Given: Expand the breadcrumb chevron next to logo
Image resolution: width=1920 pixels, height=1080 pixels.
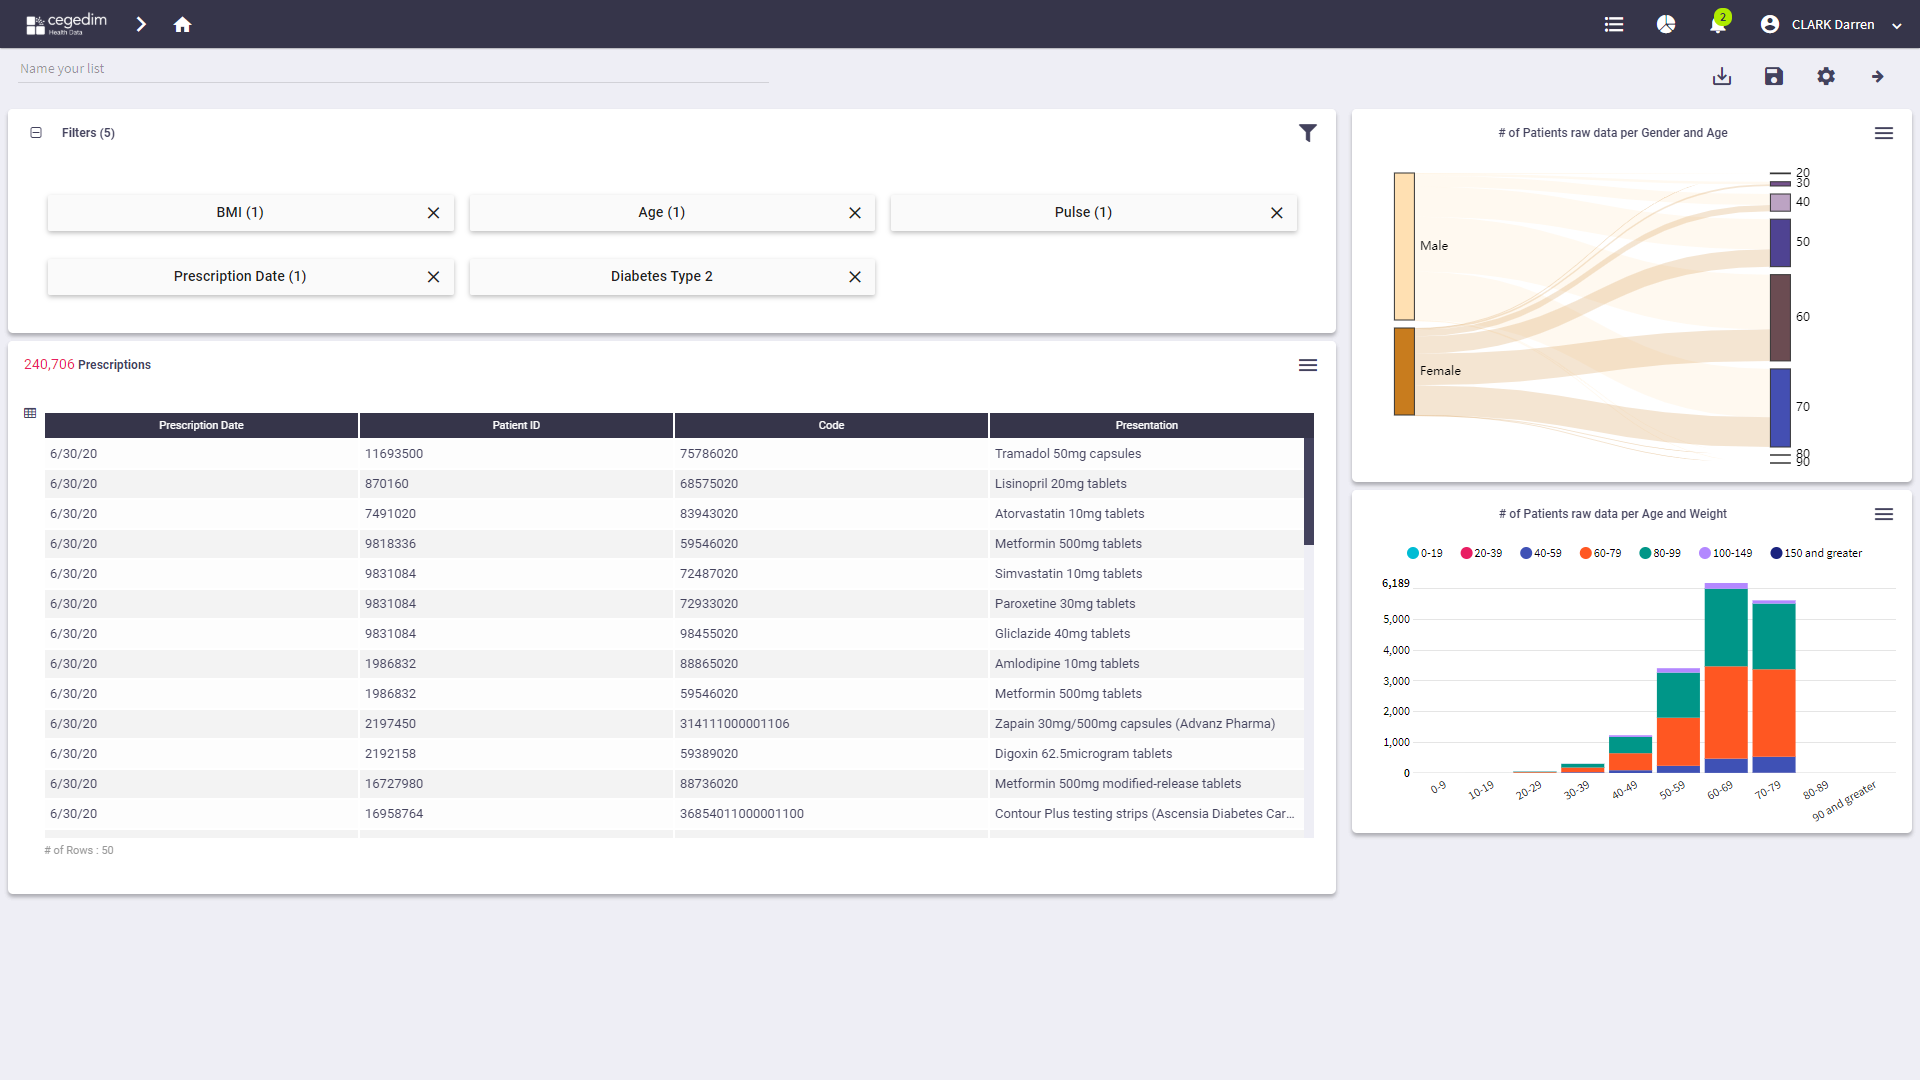Looking at the screenshot, I should [x=141, y=24].
